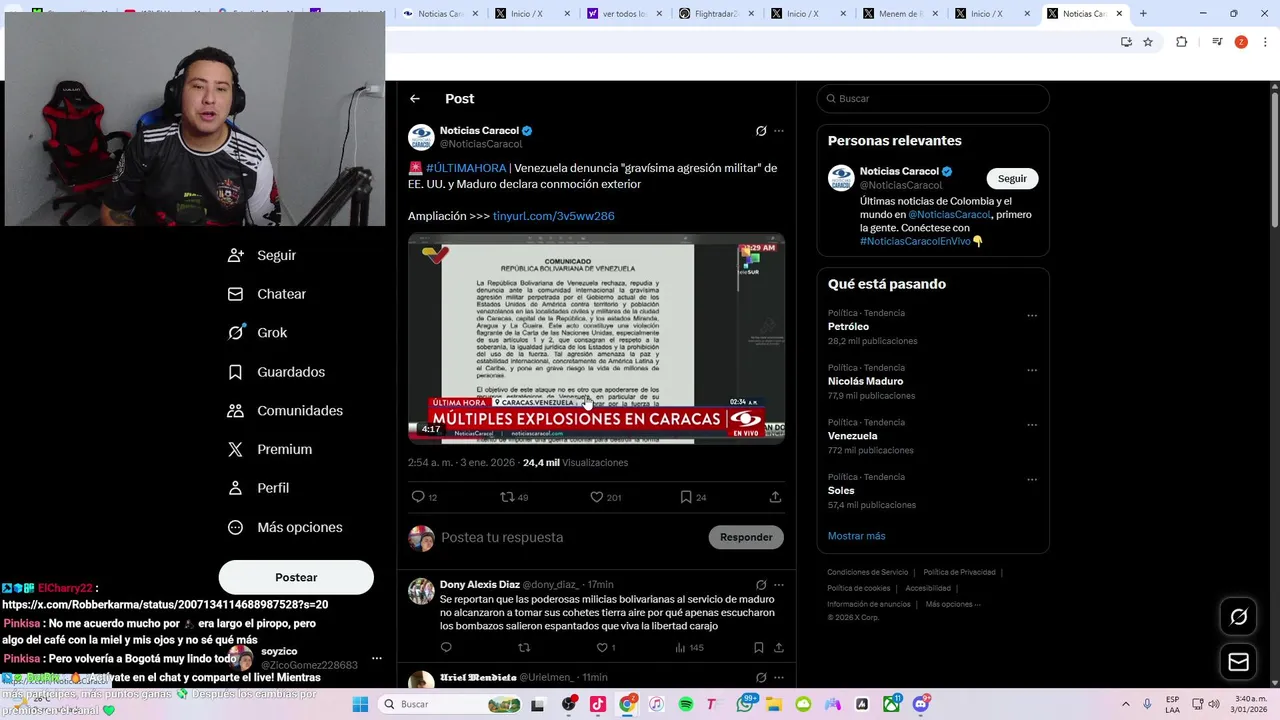Click Mostrar más under trends
1280x720 pixels.
click(856, 536)
